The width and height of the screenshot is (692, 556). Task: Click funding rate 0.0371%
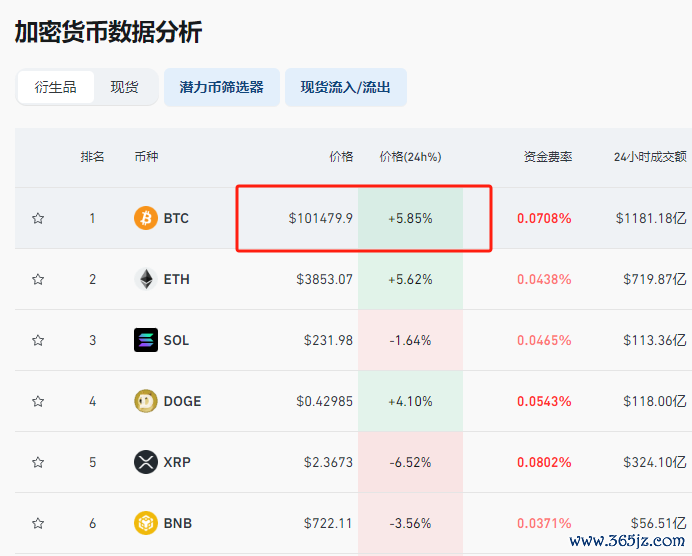(x=544, y=523)
